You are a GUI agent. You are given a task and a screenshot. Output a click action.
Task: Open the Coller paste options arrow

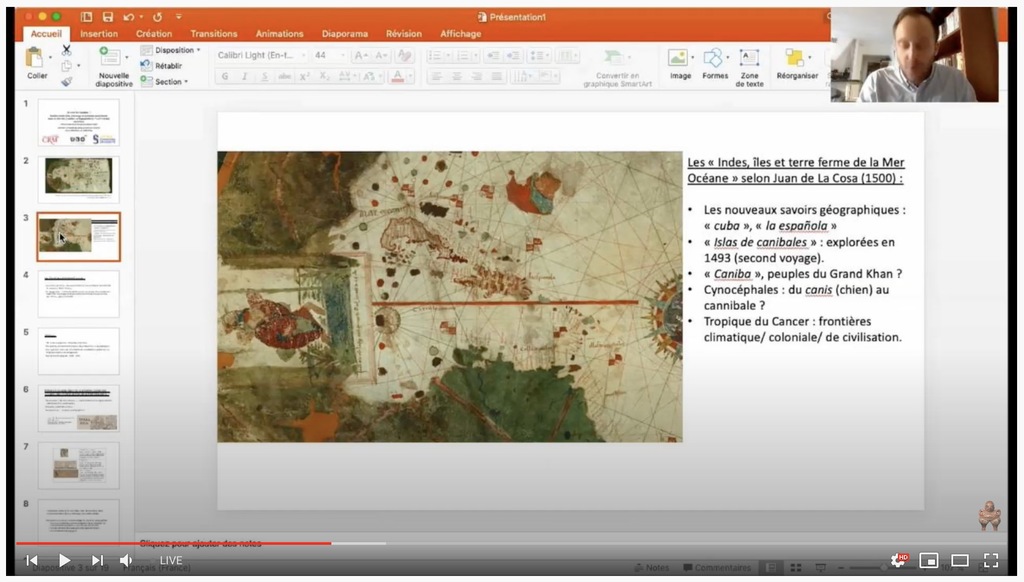click(x=50, y=58)
